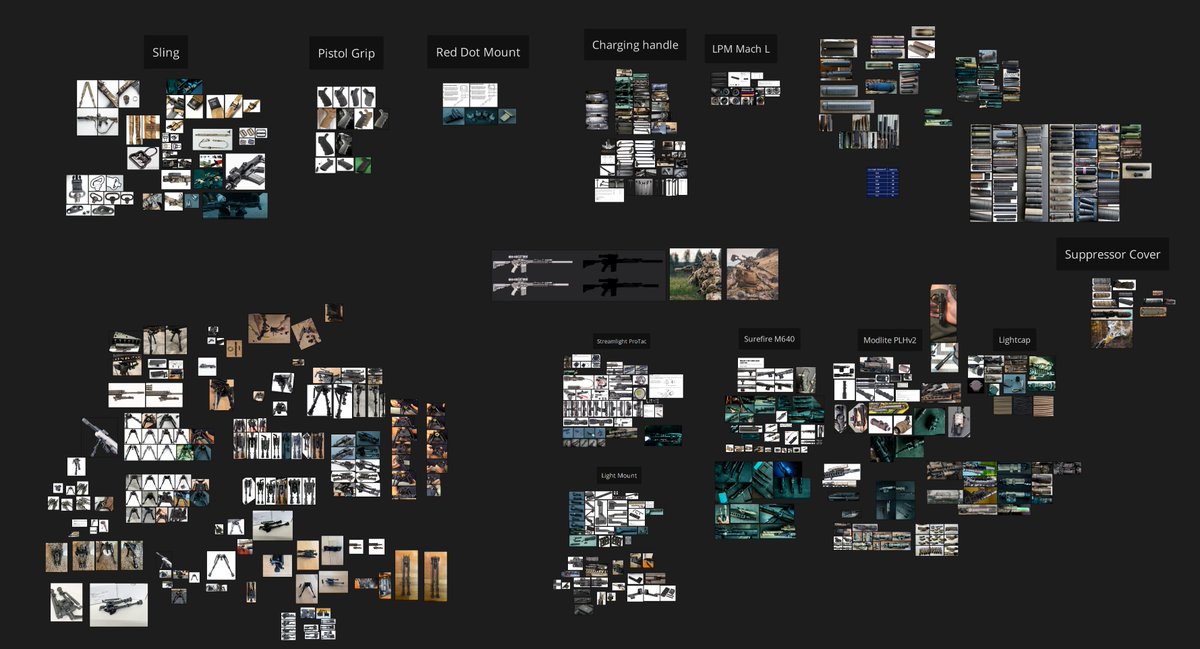
Task: Select the rifle-on-bipod desert photo beside soldier
Action: [x=752, y=274]
